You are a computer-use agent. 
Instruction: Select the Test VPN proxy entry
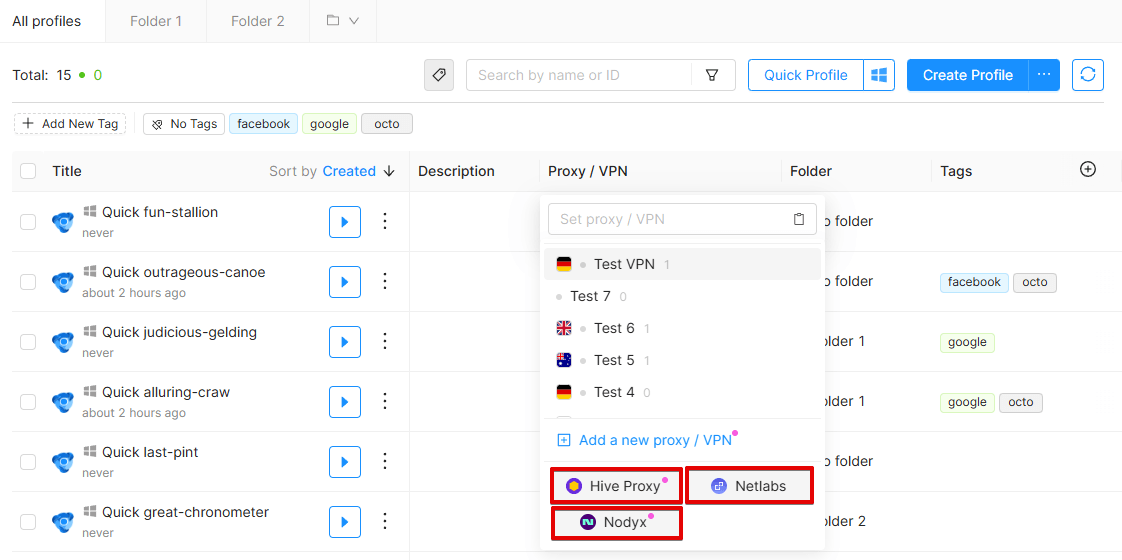(682, 264)
